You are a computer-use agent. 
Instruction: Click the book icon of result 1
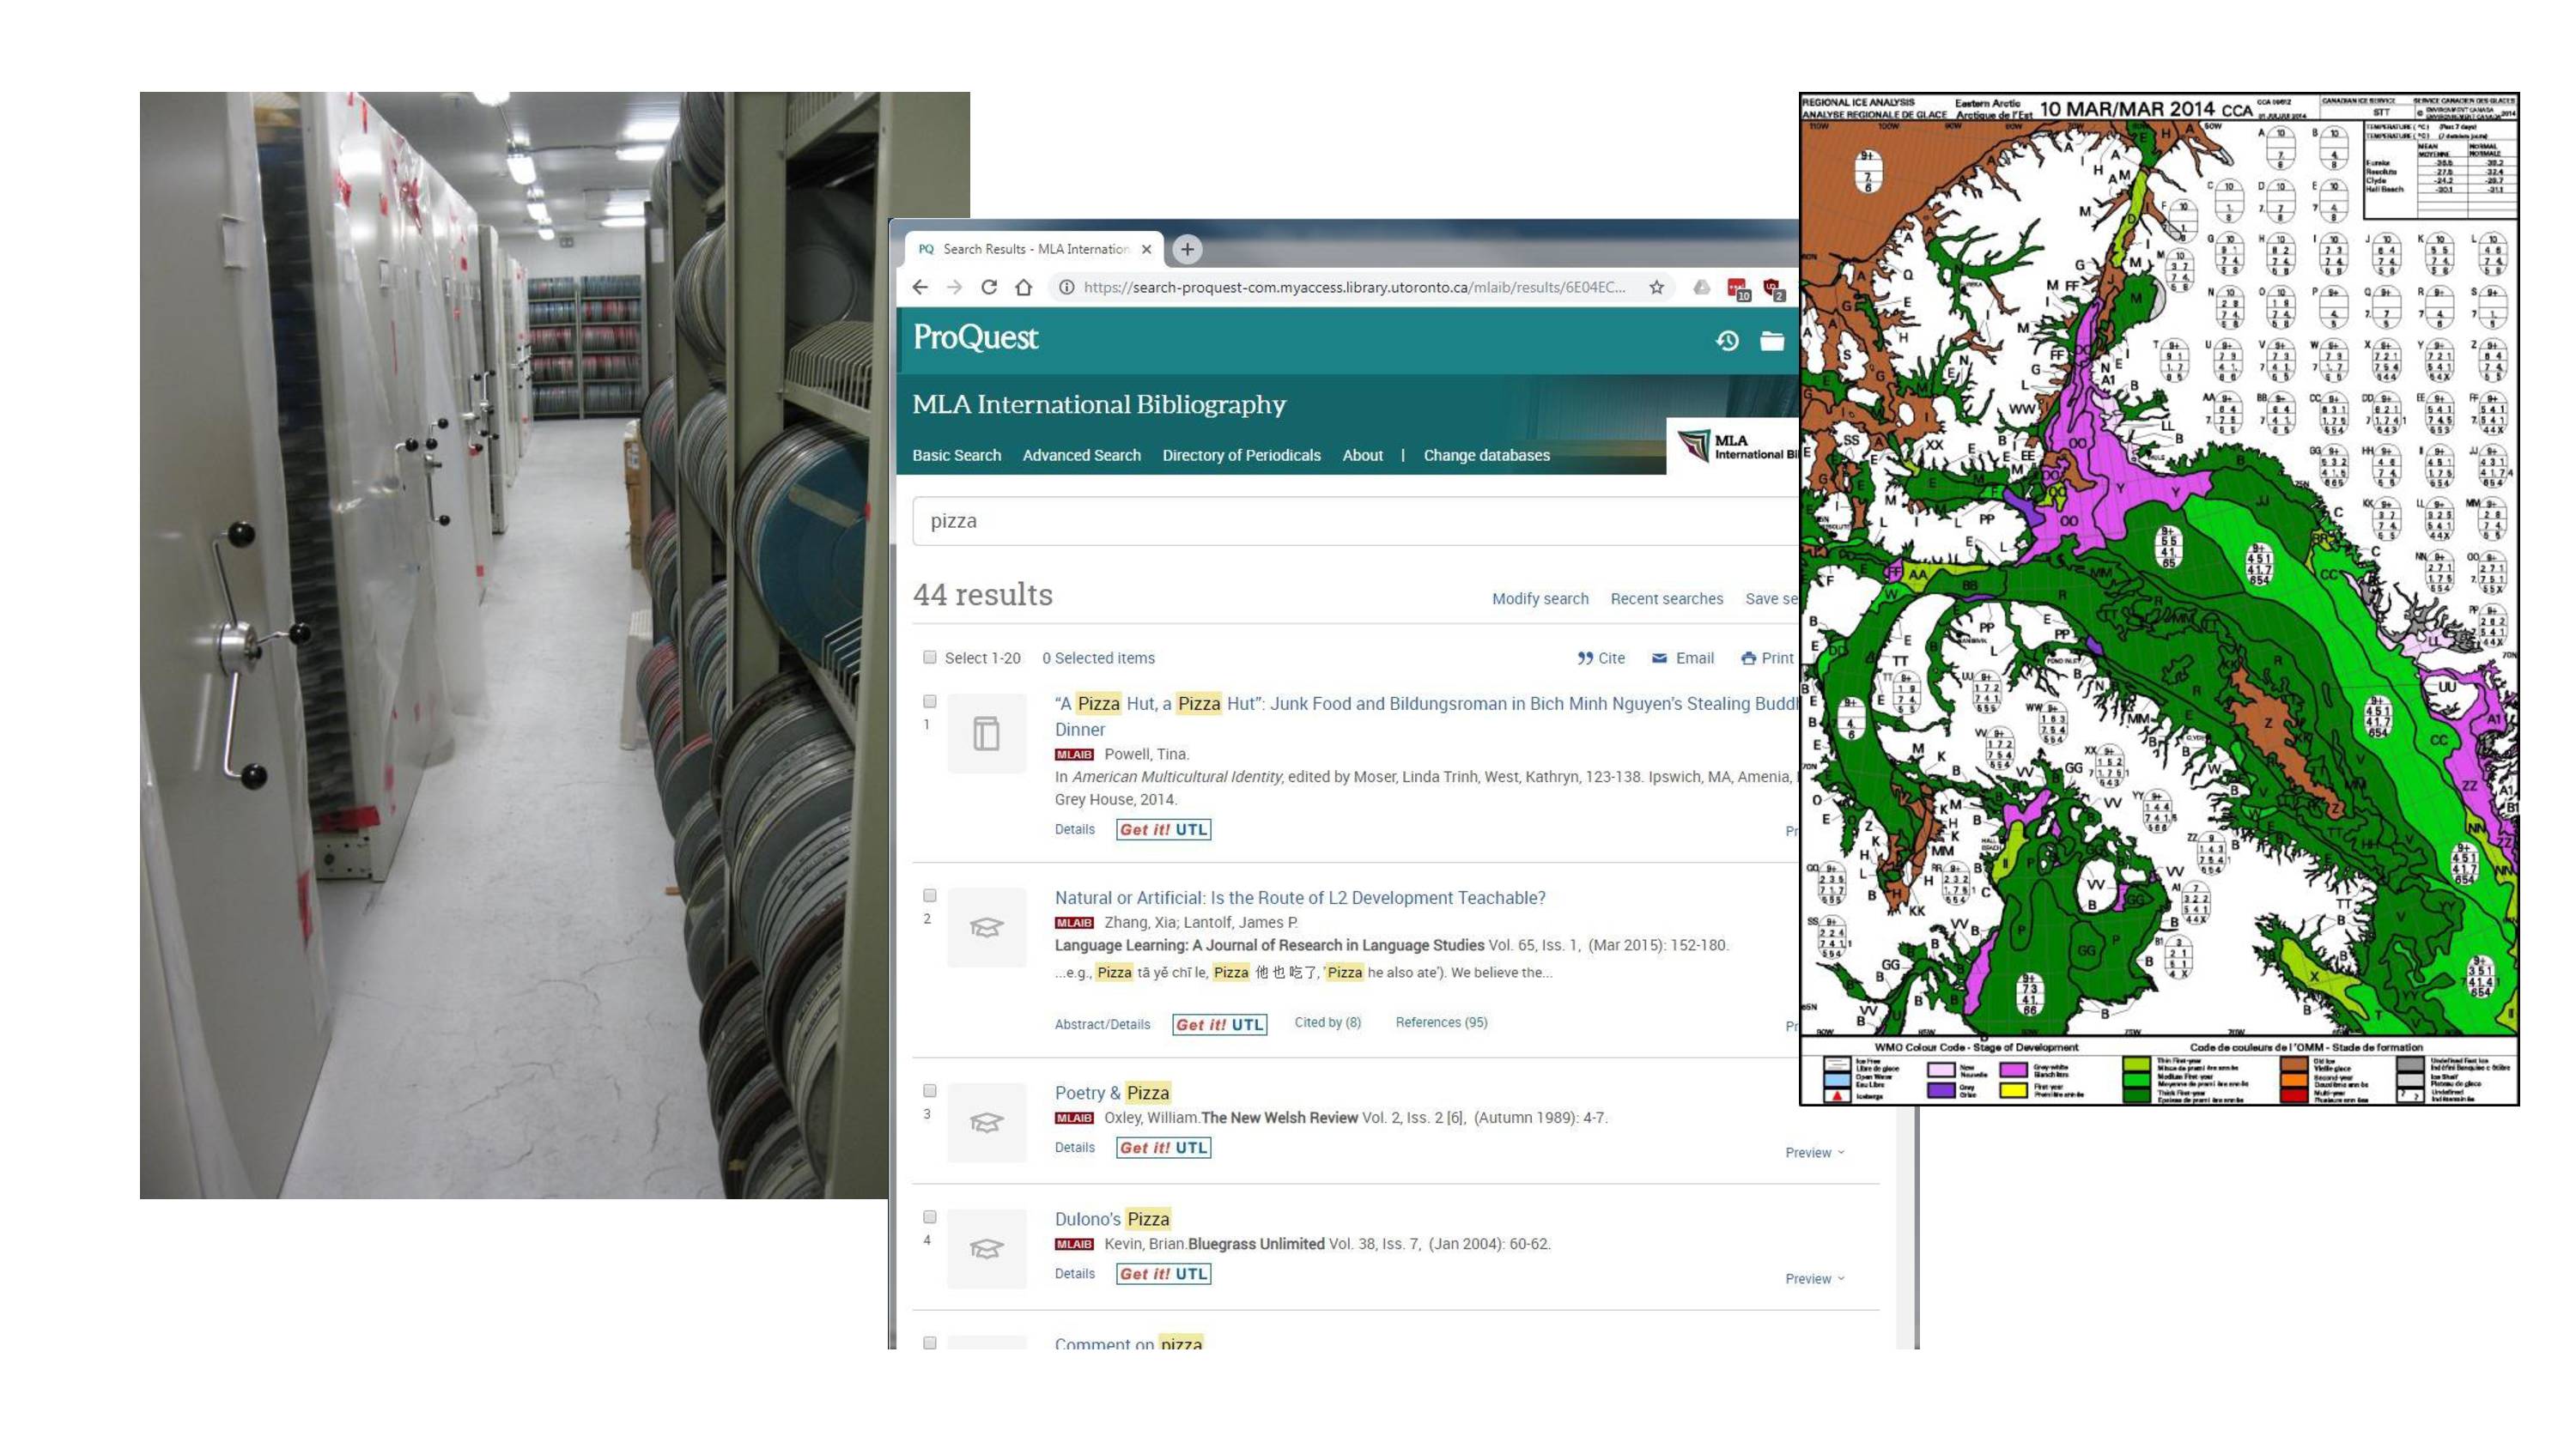pyautogui.click(x=987, y=733)
